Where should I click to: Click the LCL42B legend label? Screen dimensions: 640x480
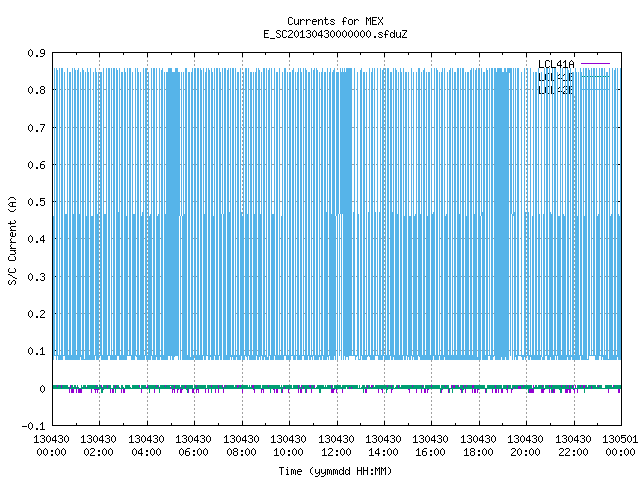[556, 90]
